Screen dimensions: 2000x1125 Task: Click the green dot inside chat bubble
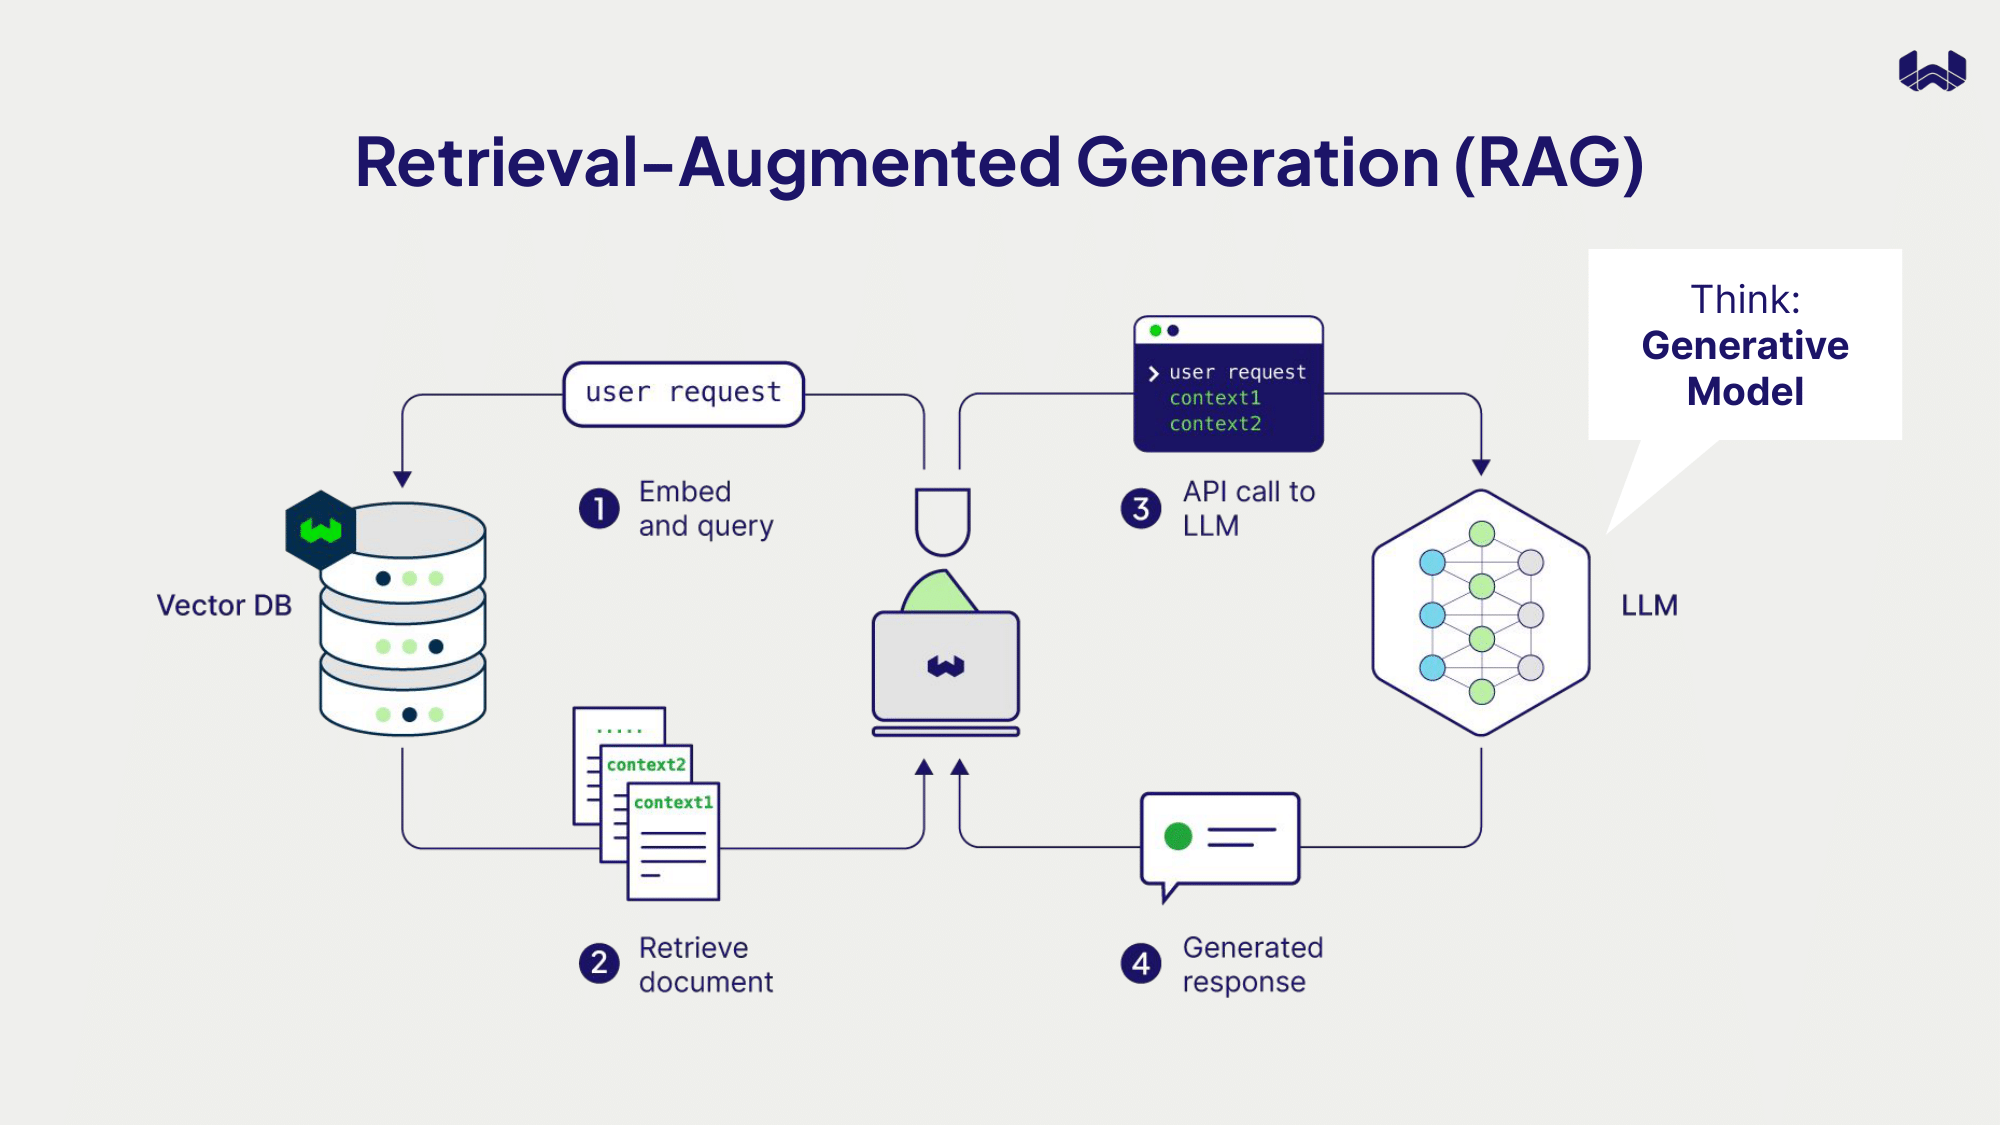point(1178,836)
